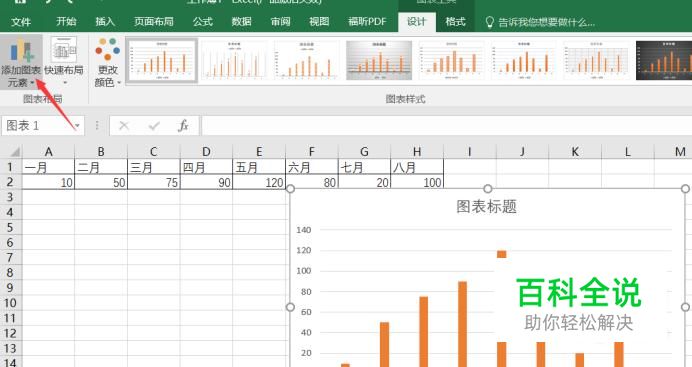Click the Name Box showing 图表 1

[37, 126]
